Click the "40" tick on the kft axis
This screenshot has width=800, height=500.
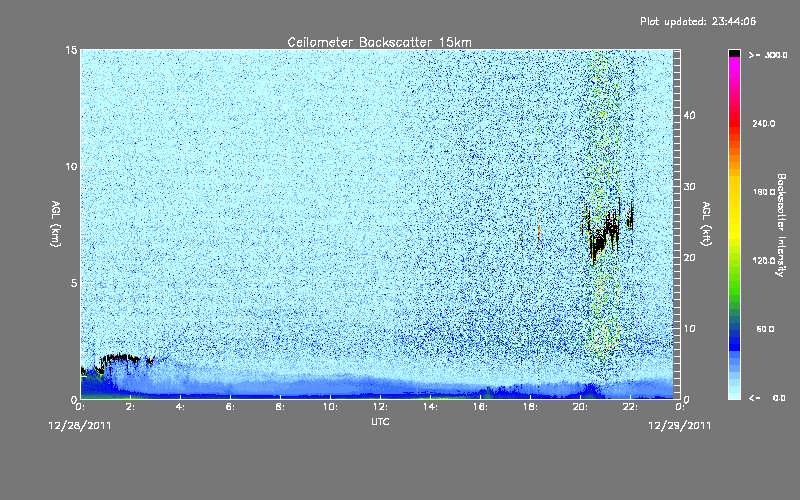click(x=689, y=115)
